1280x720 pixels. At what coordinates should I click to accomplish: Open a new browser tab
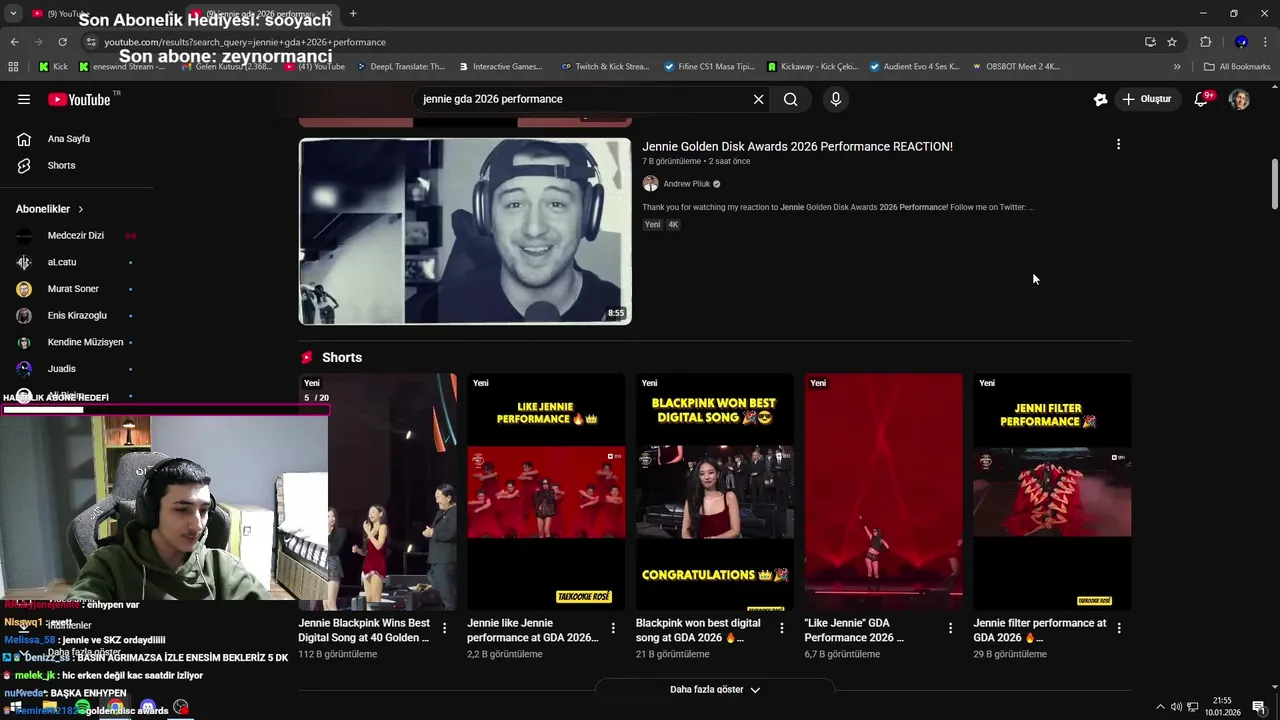(x=353, y=13)
